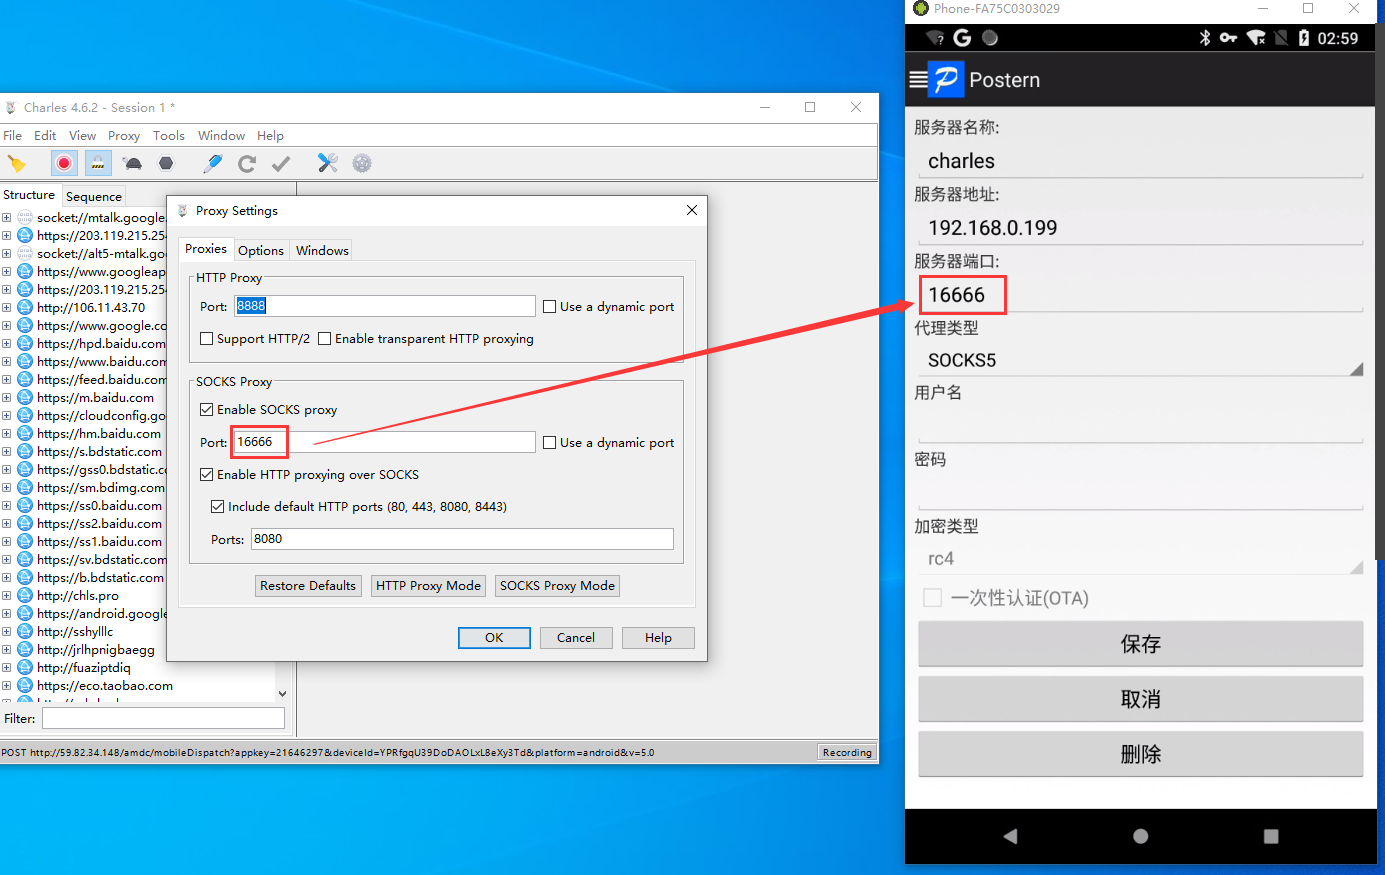Toggle Include default HTTP ports checkbox
The height and width of the screenshot is (875, 1385).
pyautogui.click(x=218, y=507)
